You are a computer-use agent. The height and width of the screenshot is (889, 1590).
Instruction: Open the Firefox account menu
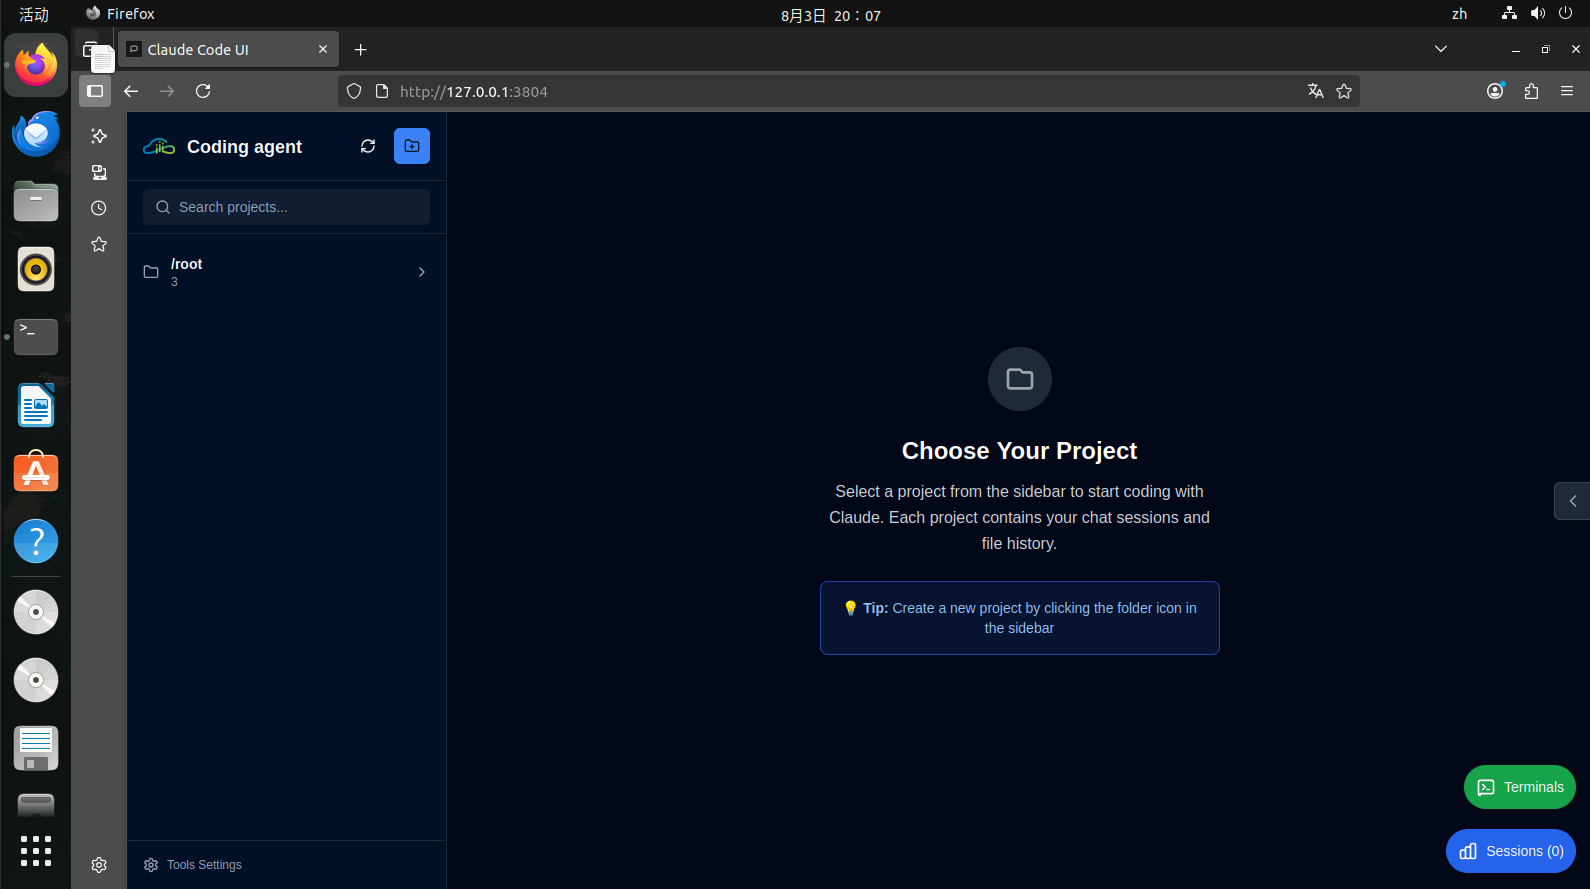tap(1495, 91)
